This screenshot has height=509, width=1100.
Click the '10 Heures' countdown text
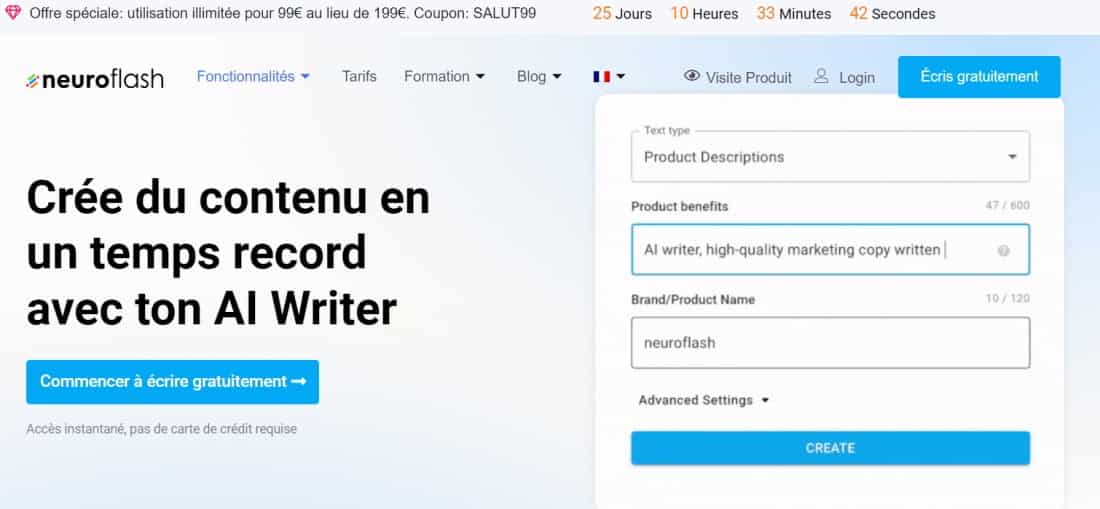point(704,13)
